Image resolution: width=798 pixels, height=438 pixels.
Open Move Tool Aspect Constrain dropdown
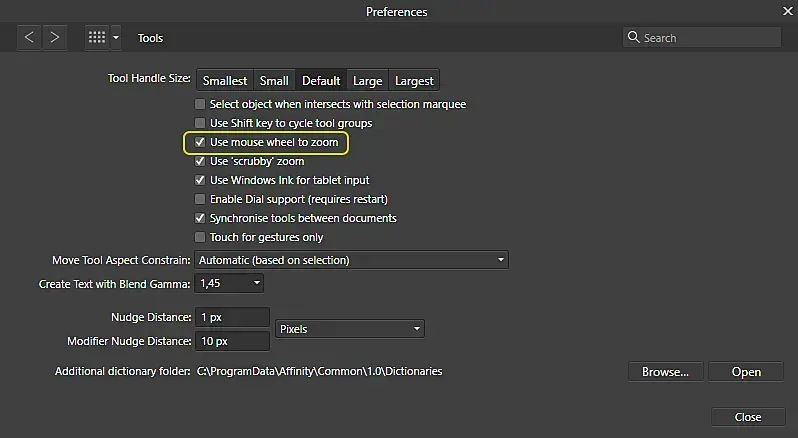pyautogui.click(x=351, y=260)
